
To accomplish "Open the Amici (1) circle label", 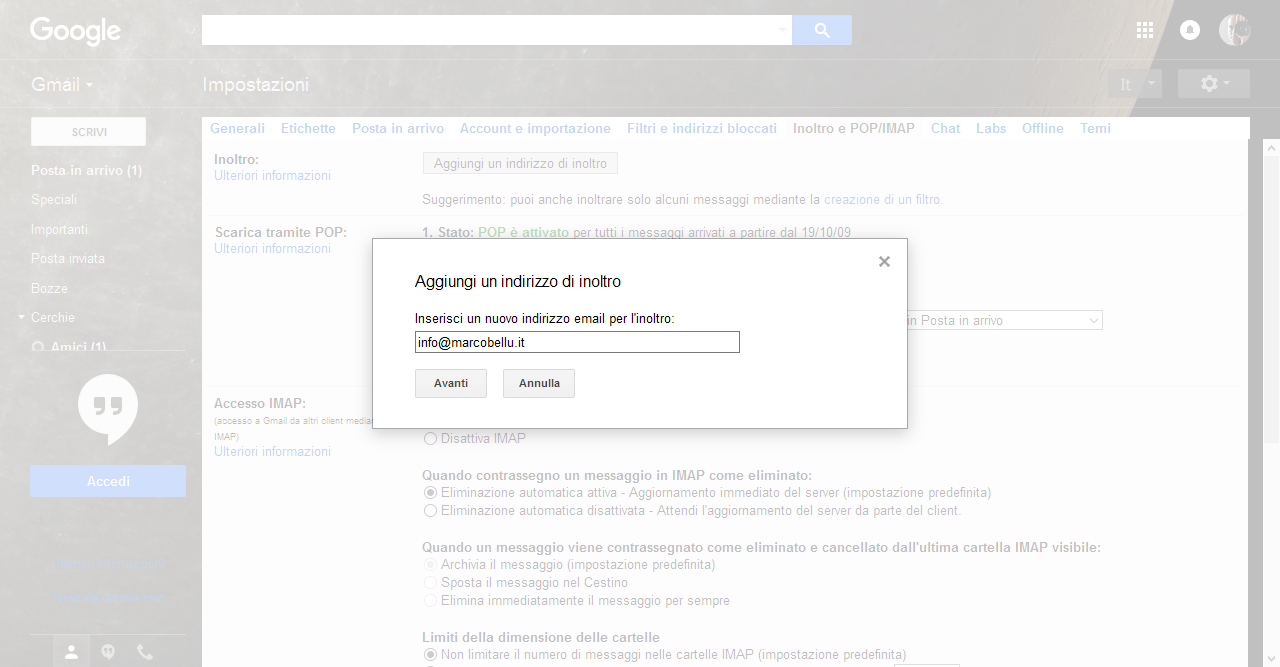I will (x=78, y=347).
